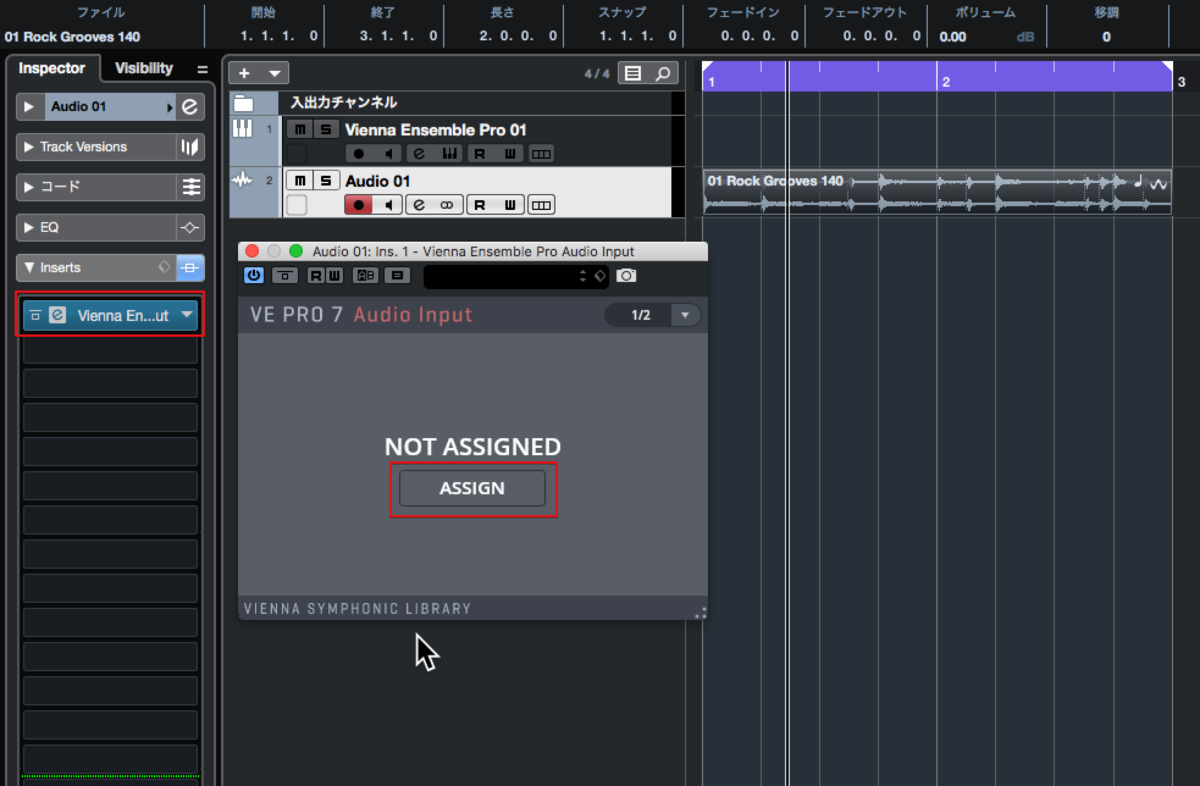This screenshot has height=786, width=1200.
Task: Mute the Vienna Ensemble Pro 01 track
Action: point(300,129)
